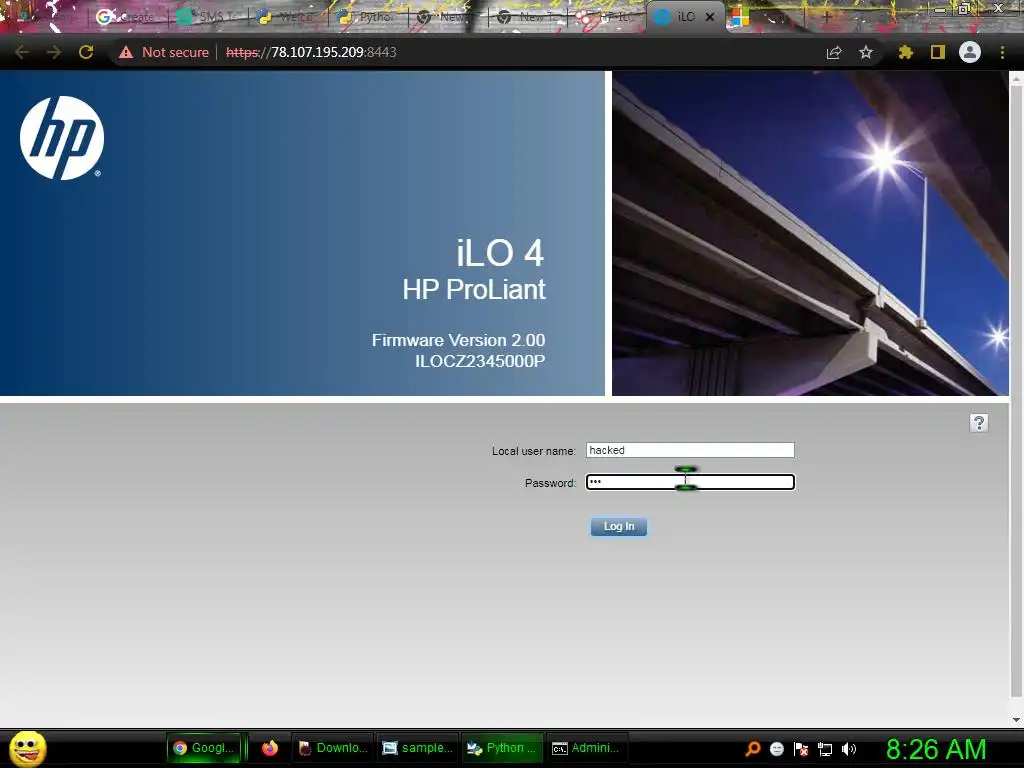Go forward with browser forward arrow
Viewport: 1024px width, 768px height.
[x=54, y=52]
